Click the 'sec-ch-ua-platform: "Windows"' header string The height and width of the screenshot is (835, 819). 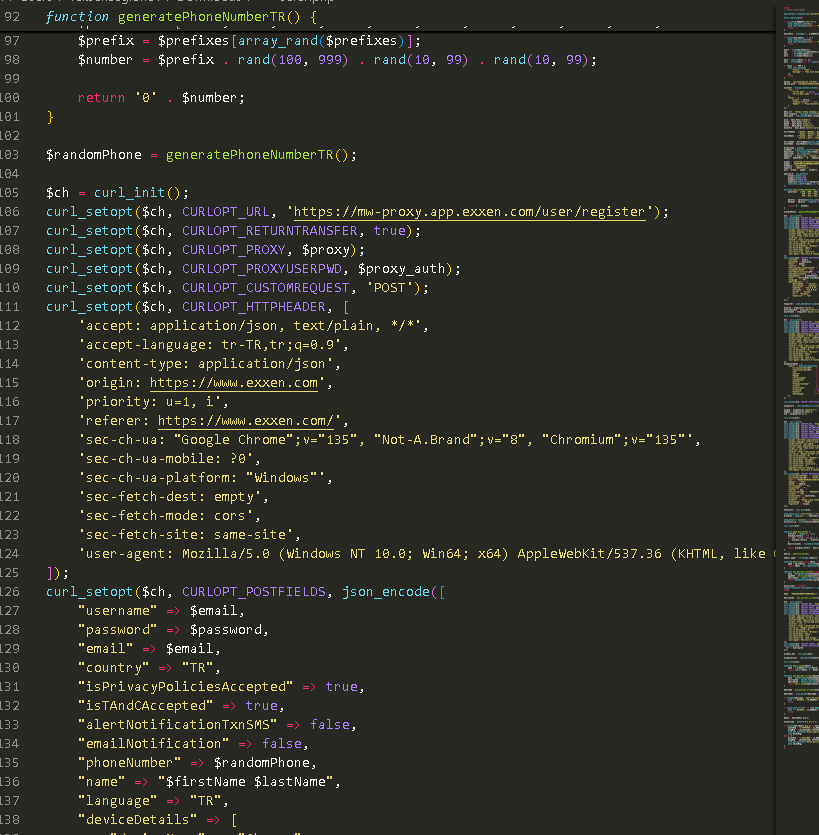point(202,478)
